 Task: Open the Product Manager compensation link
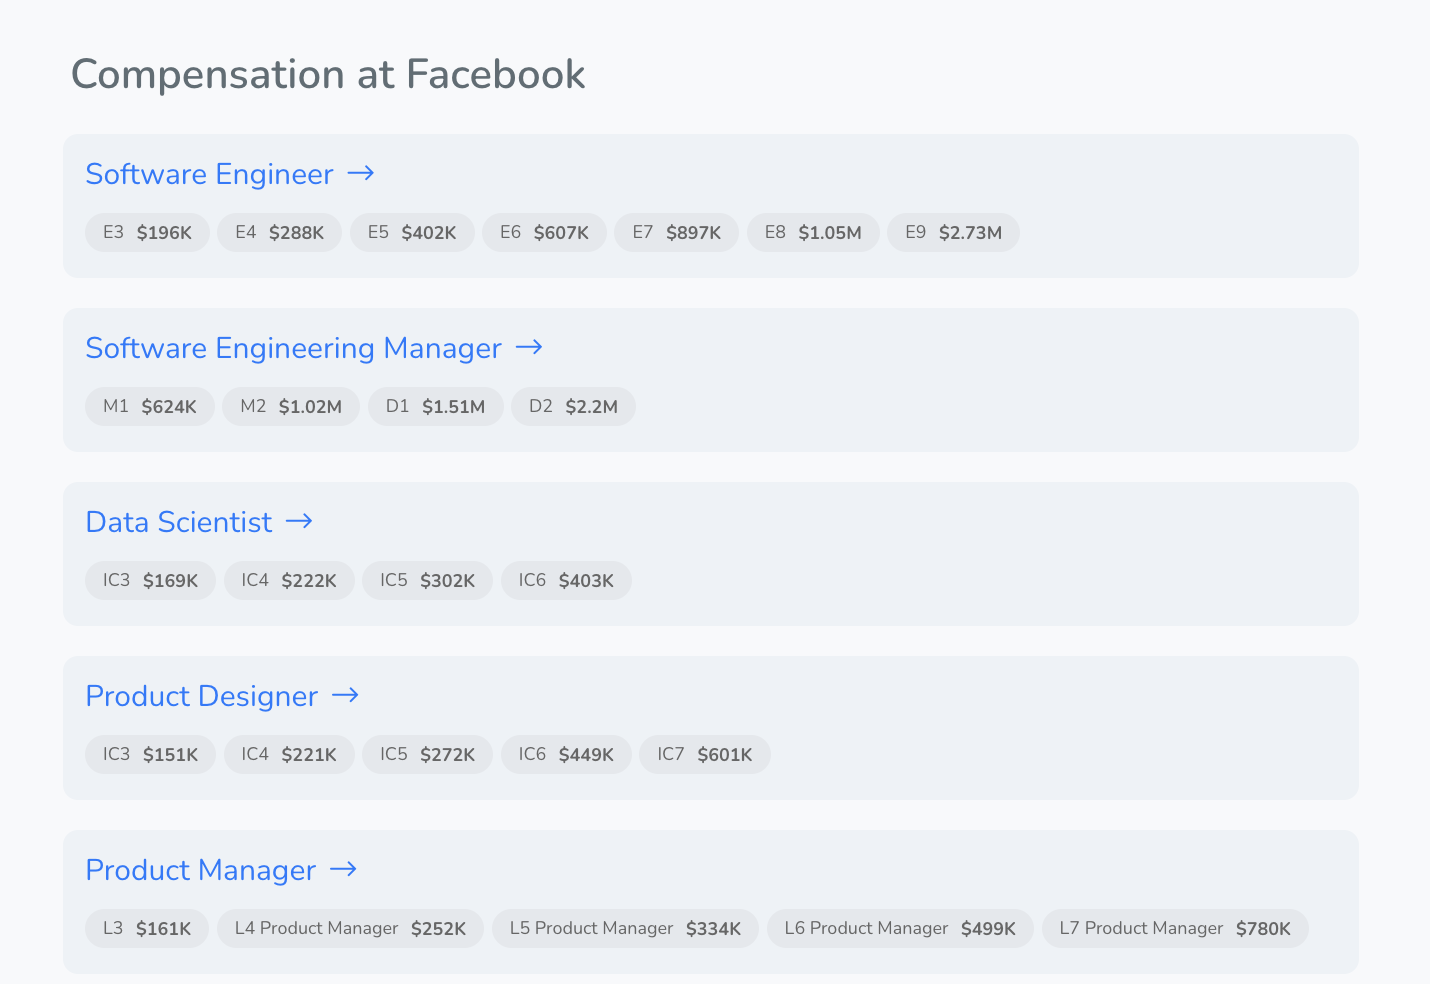[x=221, y=870]
